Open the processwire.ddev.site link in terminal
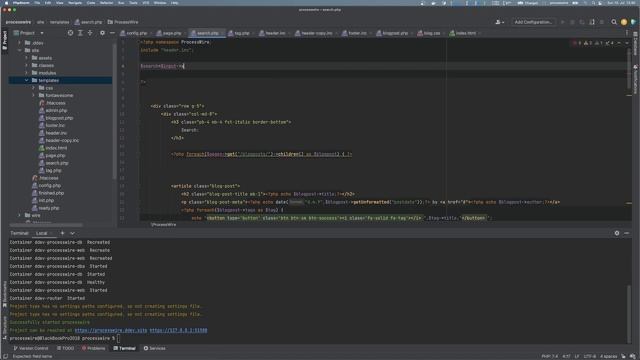Image resolution: width=640 pixels, height=360 pixels. point(111,330)
